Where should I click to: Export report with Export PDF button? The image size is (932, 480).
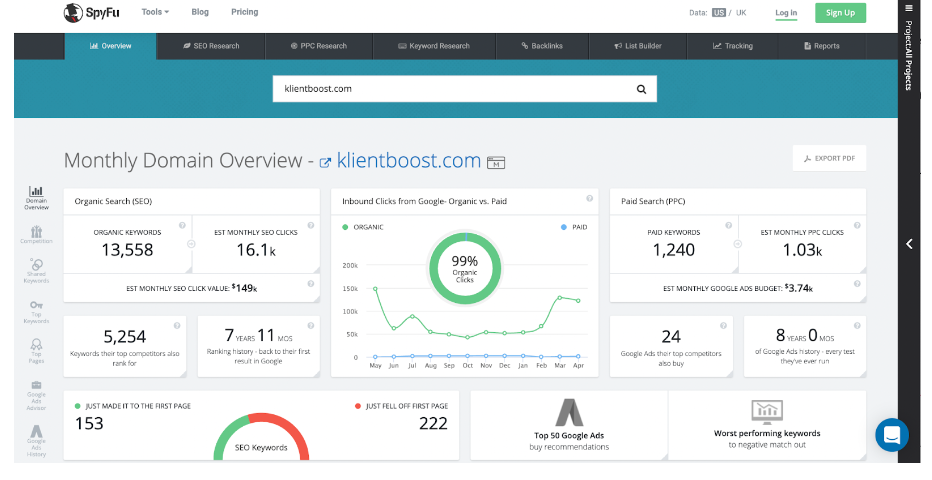click(829, 158)
